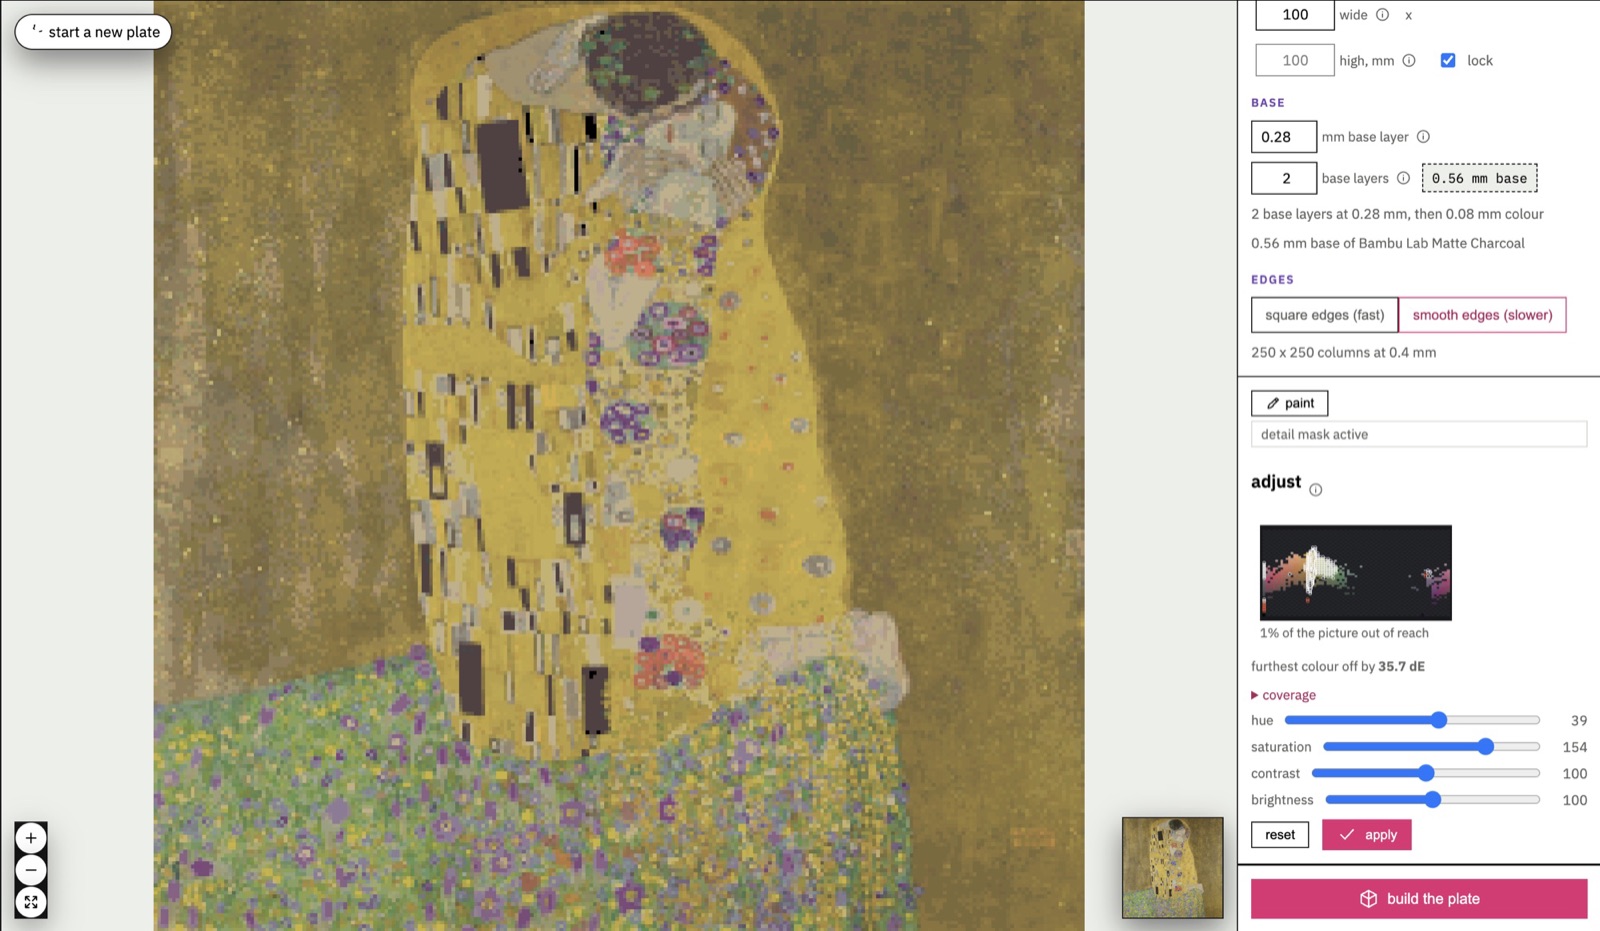Open the paint tool button

point(1290,403)
